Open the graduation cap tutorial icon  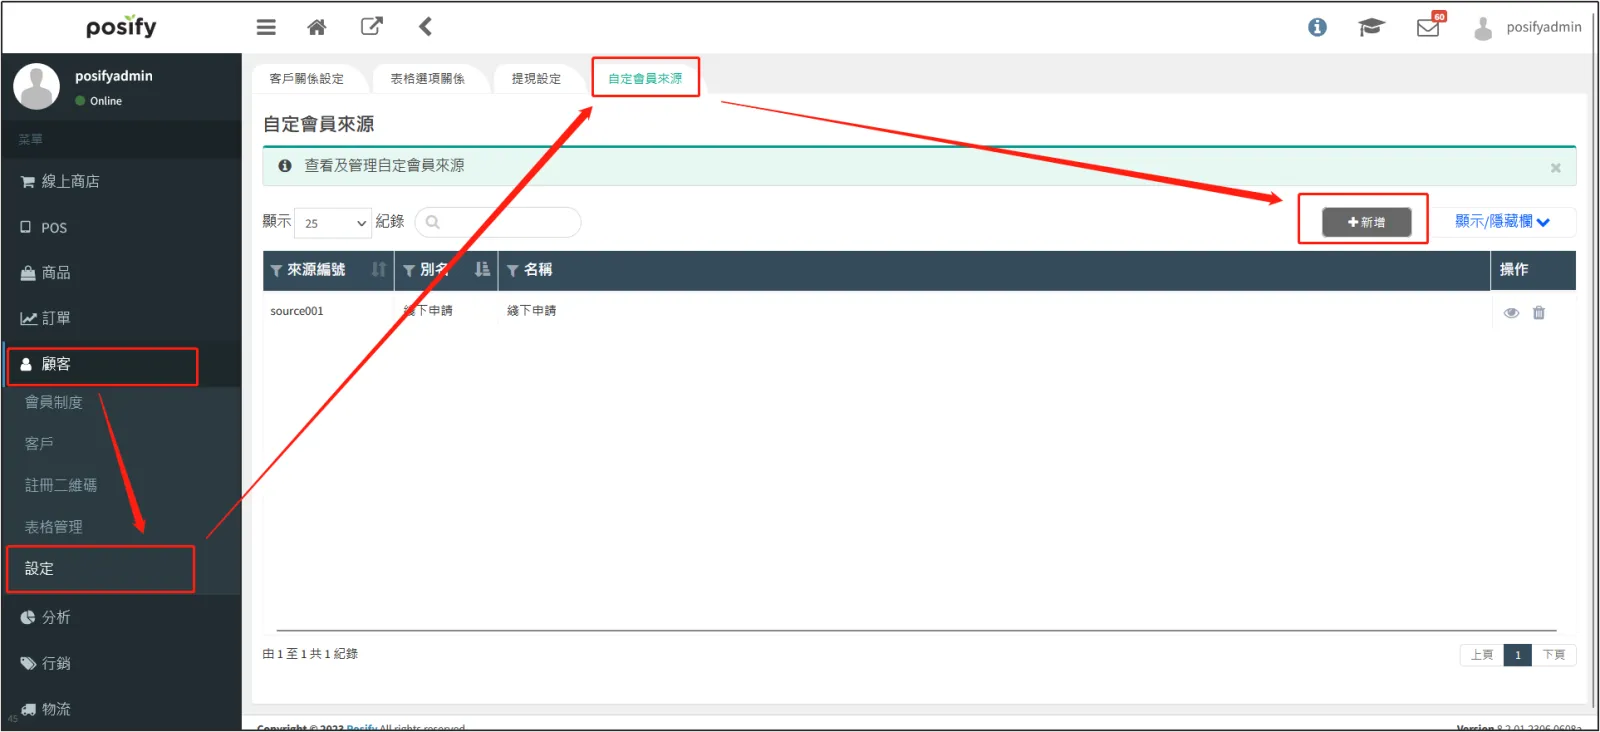pos(1370,28)
